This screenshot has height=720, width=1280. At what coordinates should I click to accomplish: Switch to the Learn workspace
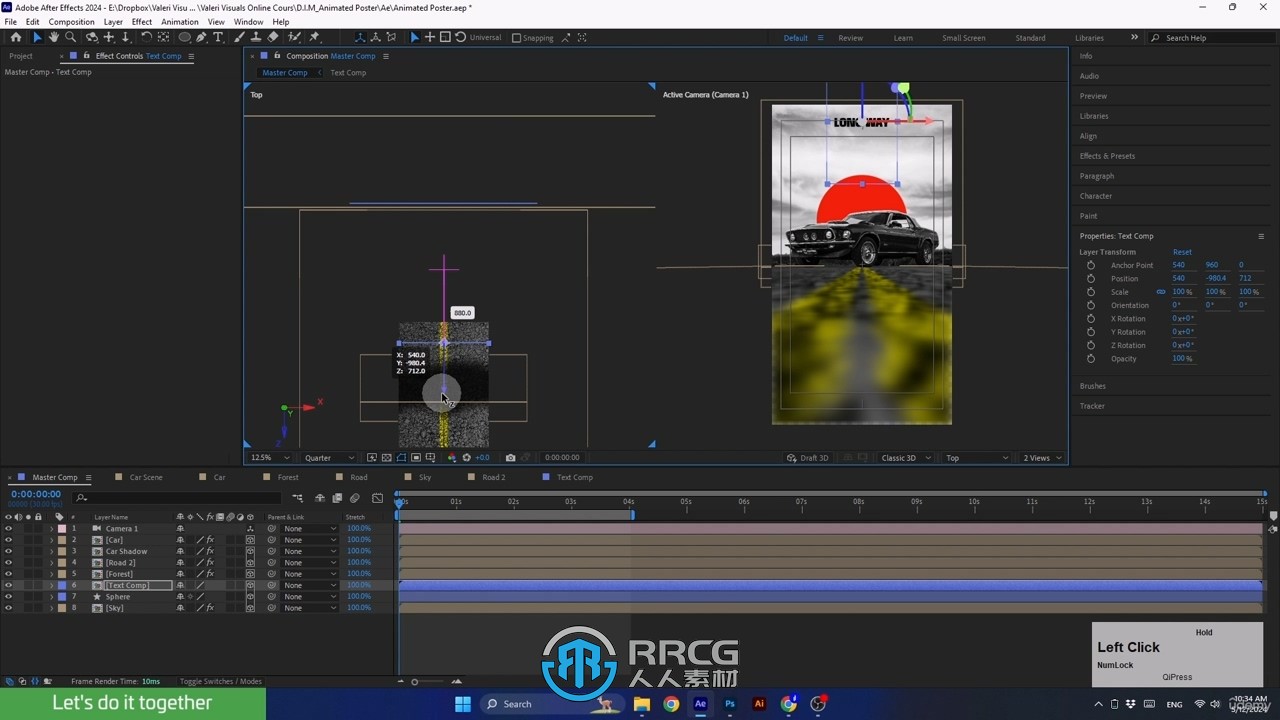tap(903, 38)
